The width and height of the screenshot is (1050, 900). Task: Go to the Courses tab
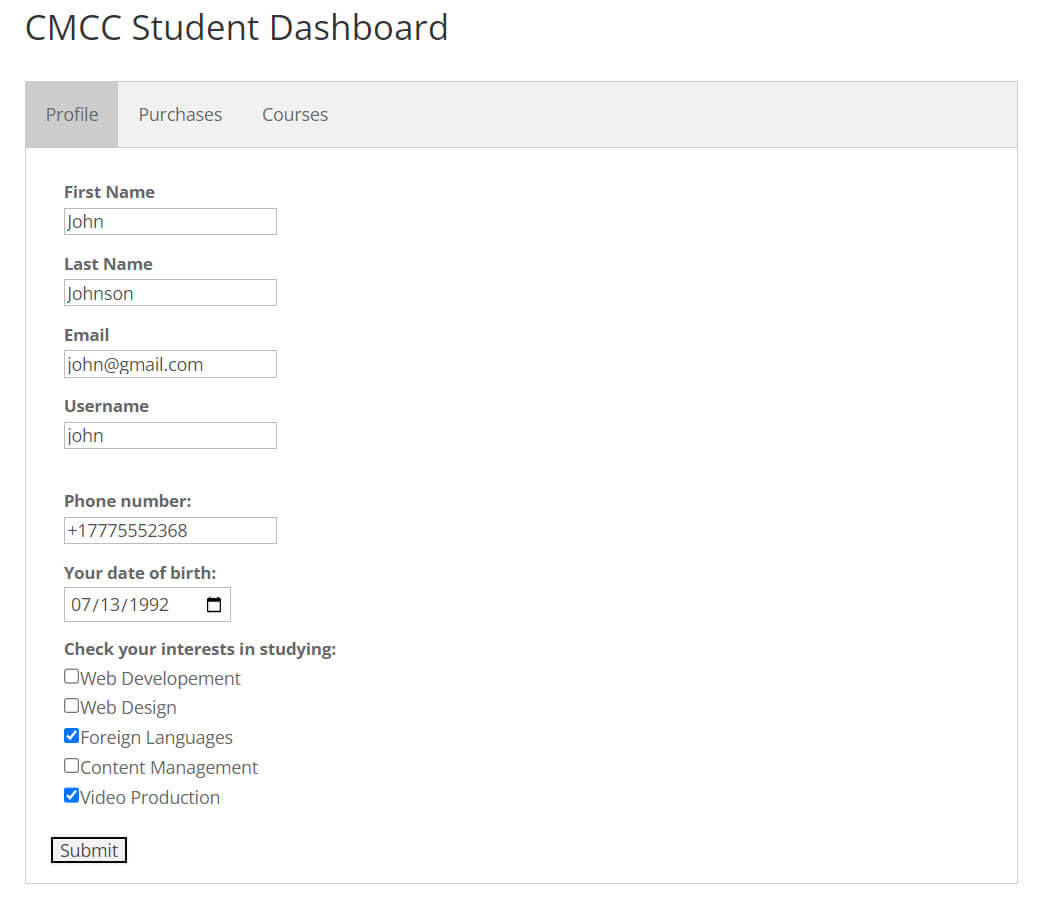(x=295, y=115)
